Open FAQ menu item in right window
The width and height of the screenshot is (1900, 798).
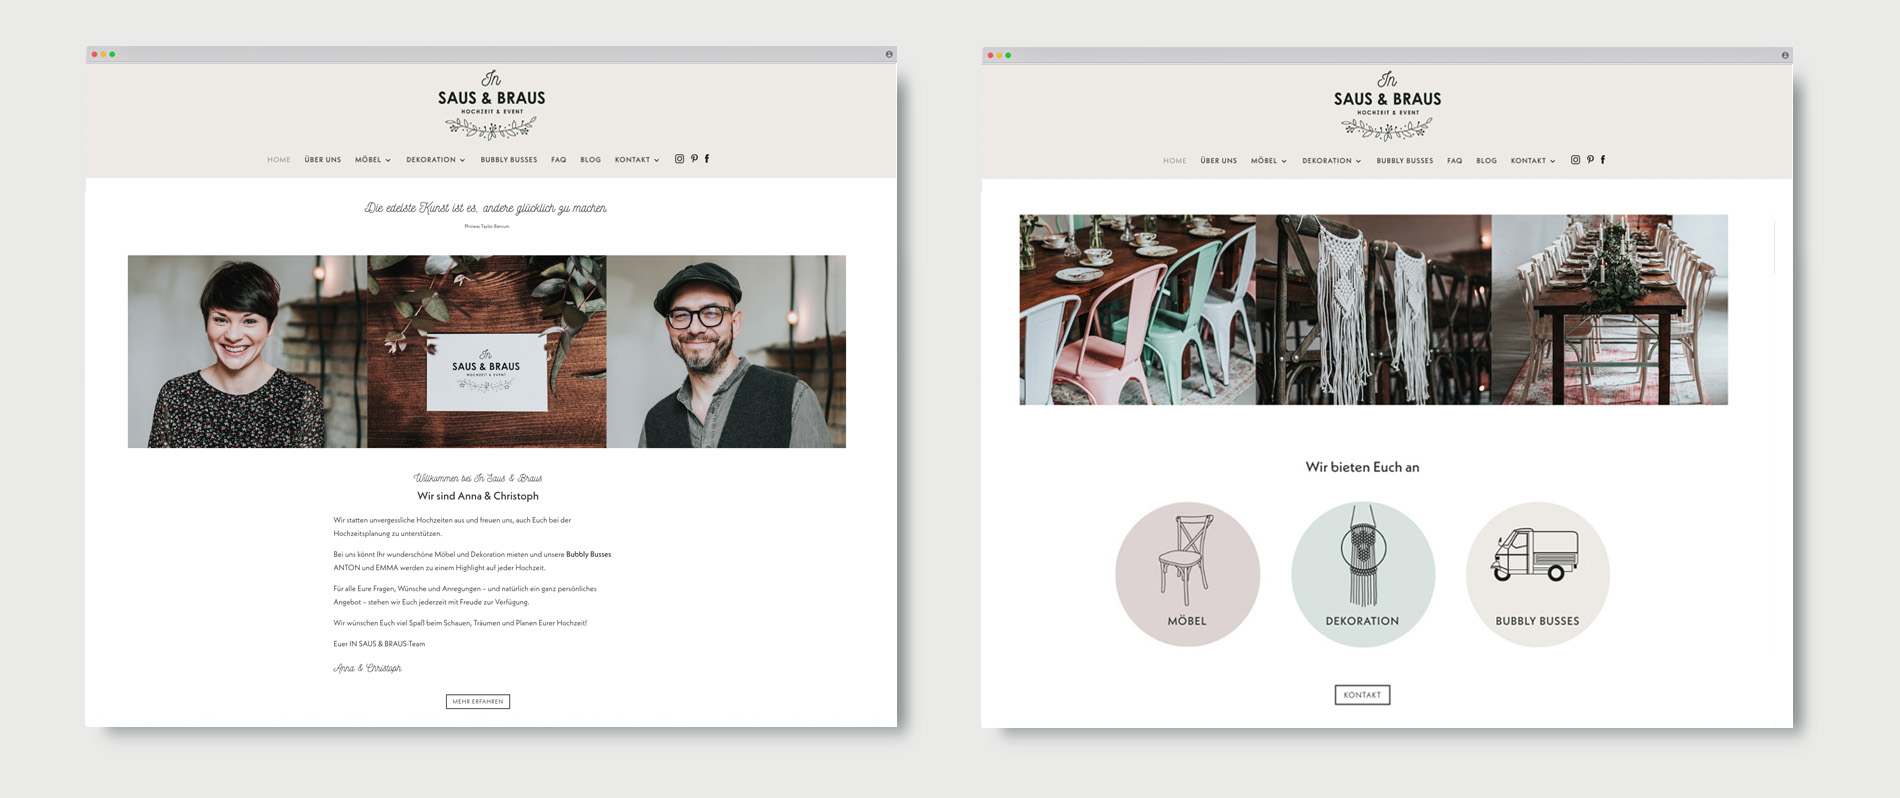pyautogui.click(x=1455, y=161)
